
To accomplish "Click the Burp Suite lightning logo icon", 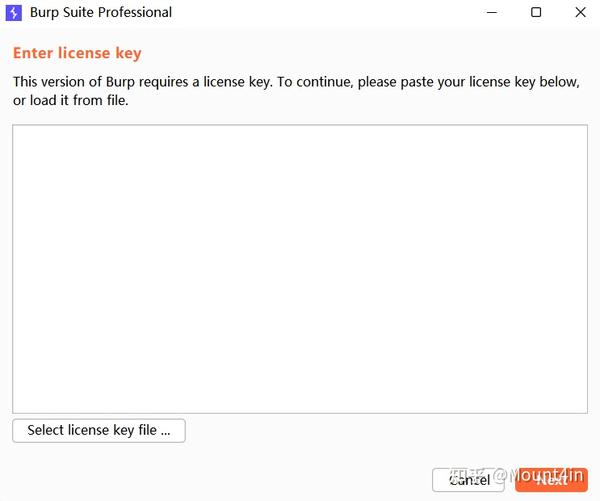I will point(14,13).
